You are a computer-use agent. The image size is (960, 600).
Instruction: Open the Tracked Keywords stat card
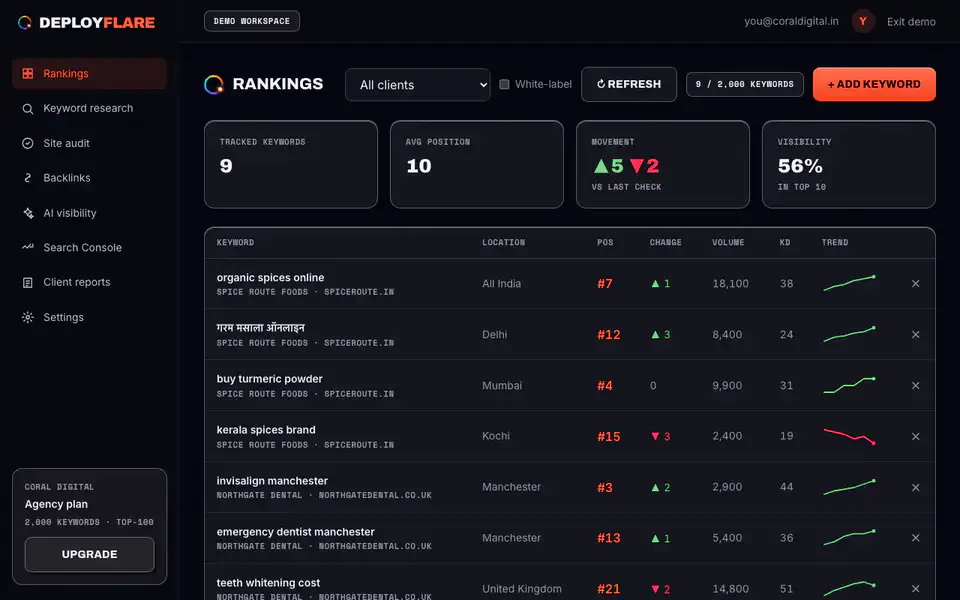click(x=291, y=164)
